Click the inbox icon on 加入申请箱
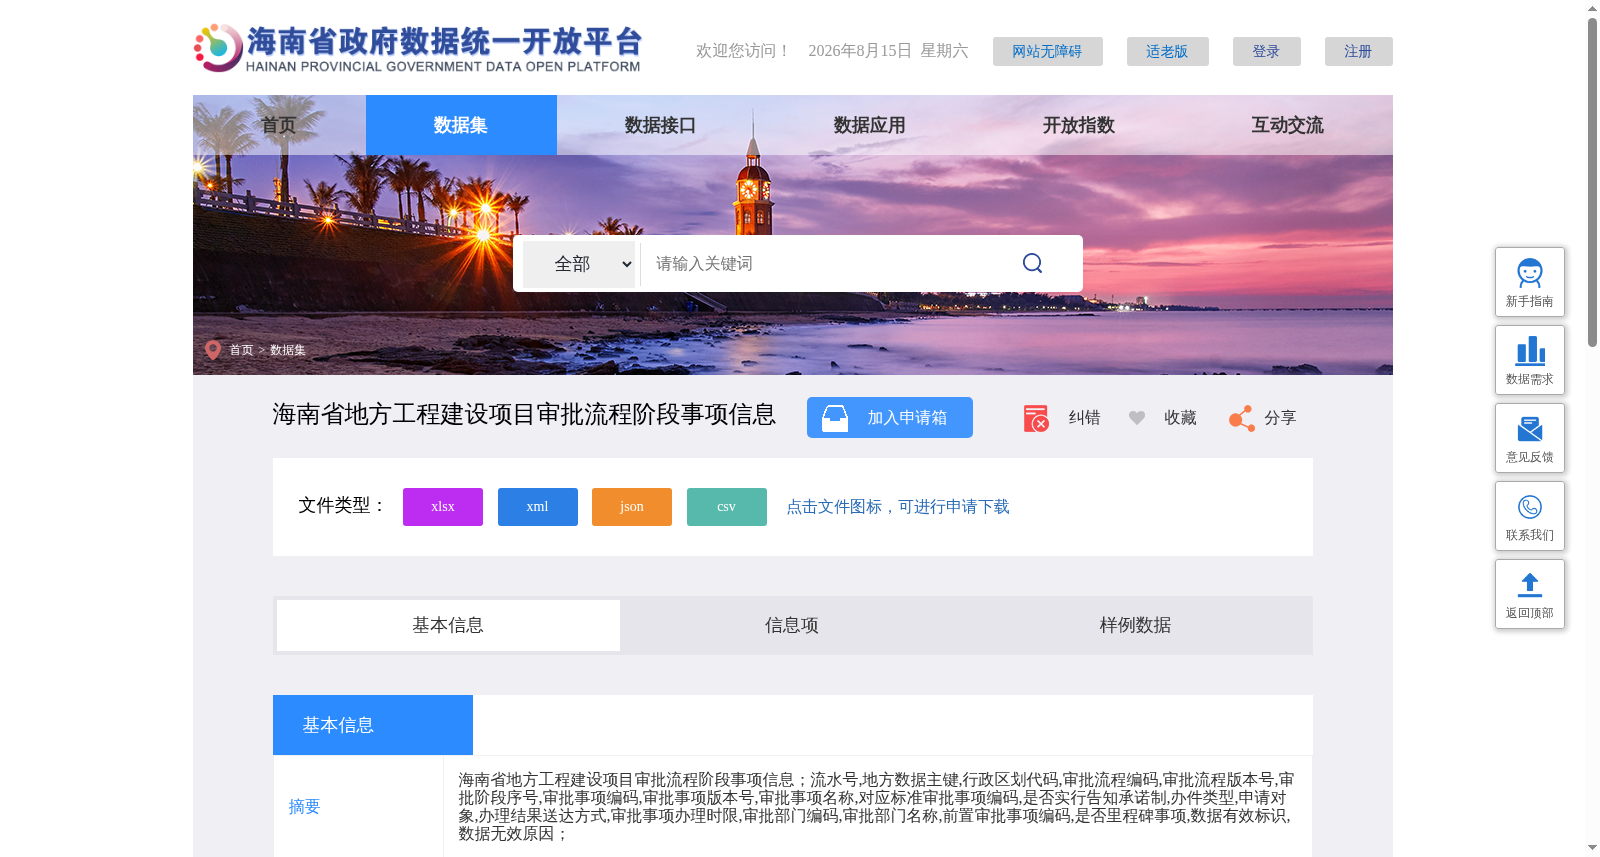 pyautogui.click(x=835, y=418)
